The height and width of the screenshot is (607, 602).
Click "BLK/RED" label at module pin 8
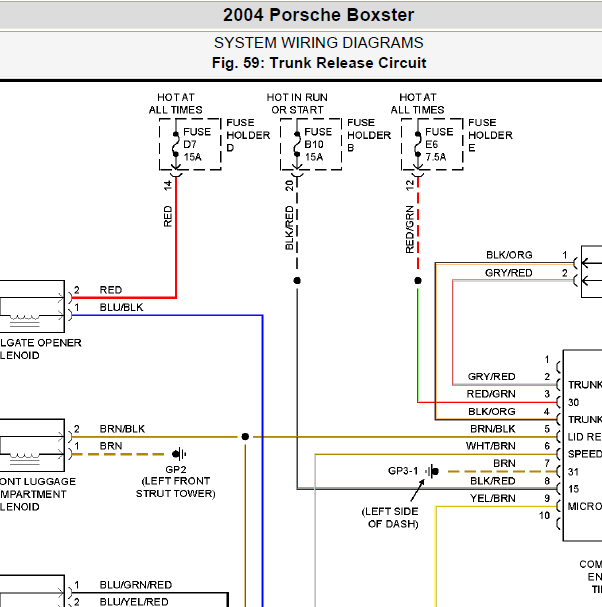(x=493, y=481)
